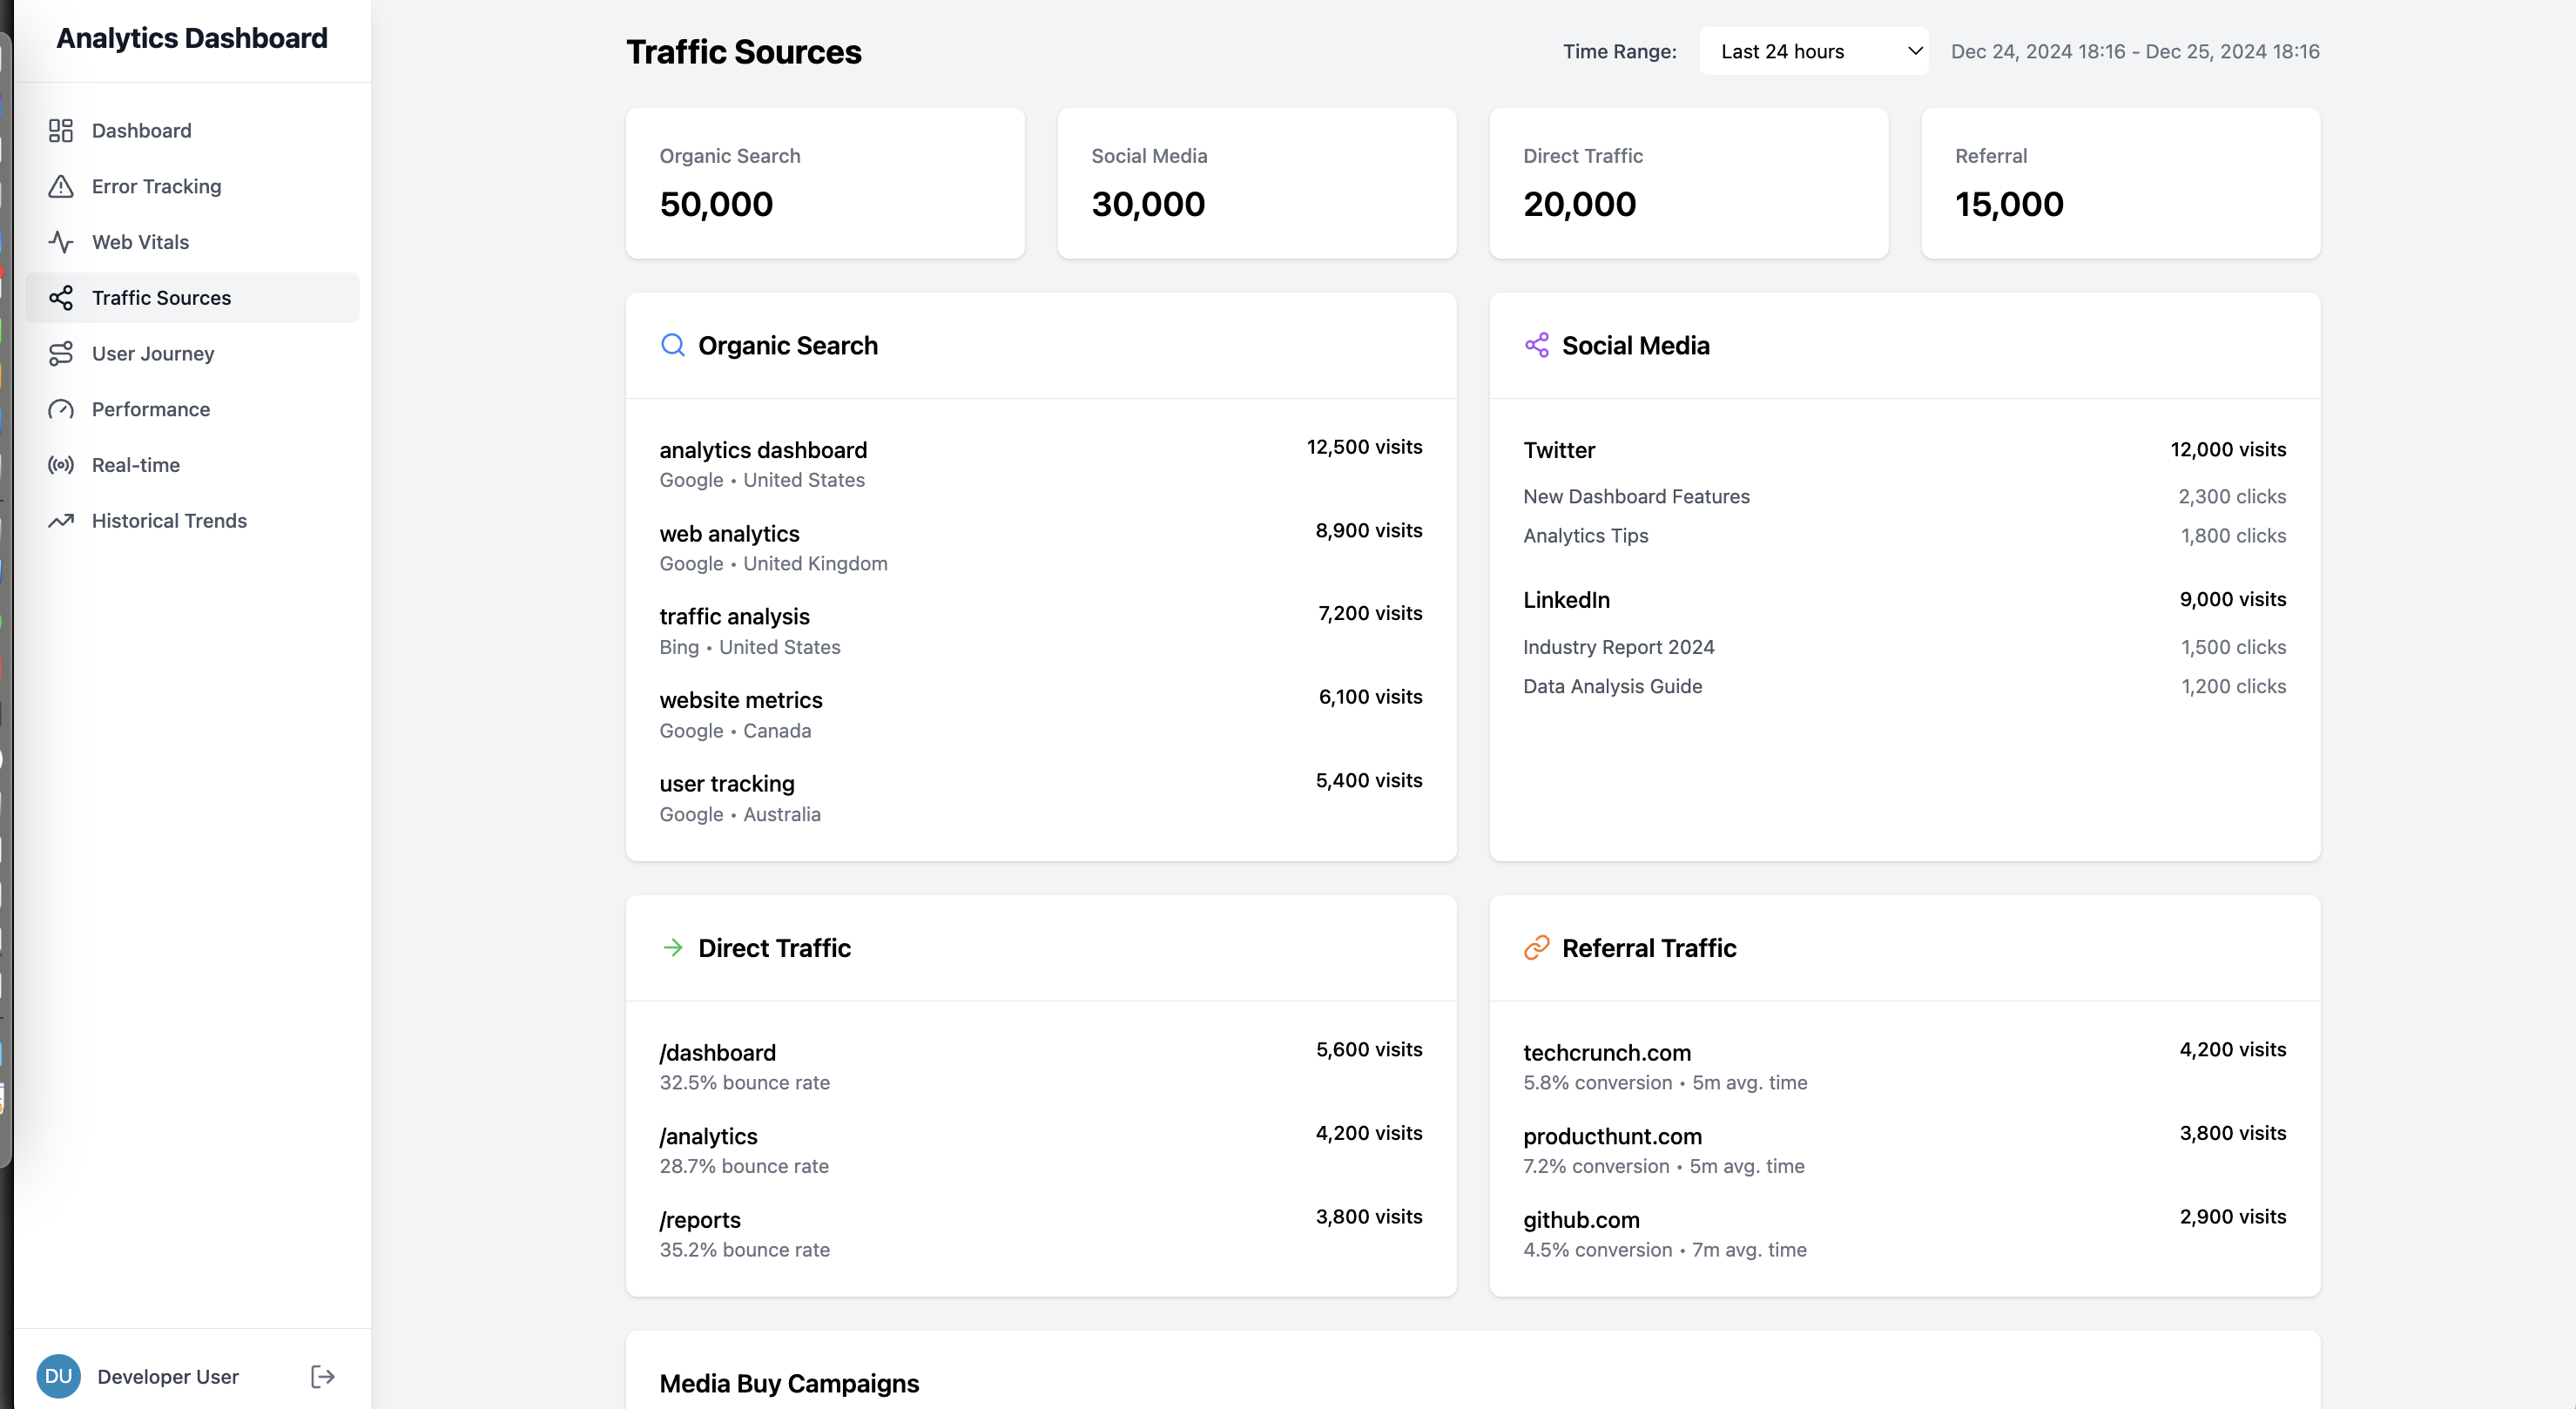2576x1409 pixels.
Task: Click the orange link icon beside Referral Traffic
Action: point(1537,948)
